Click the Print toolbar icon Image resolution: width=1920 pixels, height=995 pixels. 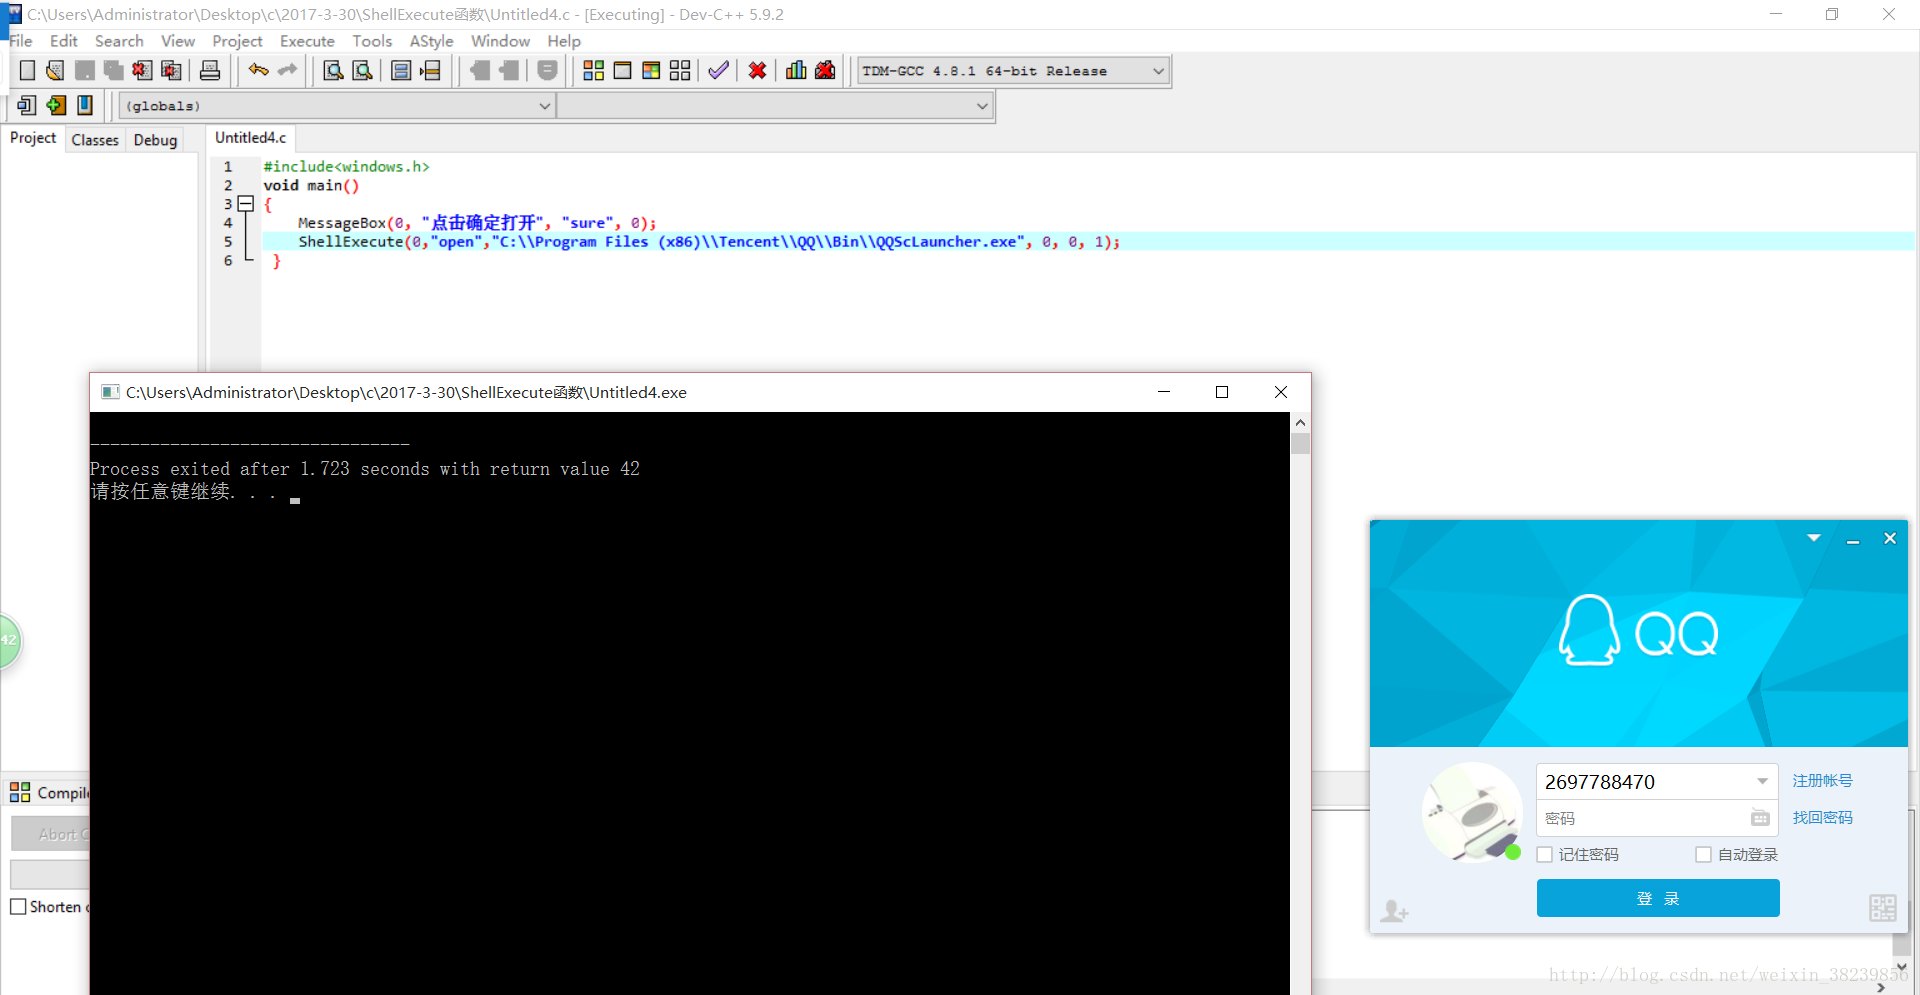[210, 70]
